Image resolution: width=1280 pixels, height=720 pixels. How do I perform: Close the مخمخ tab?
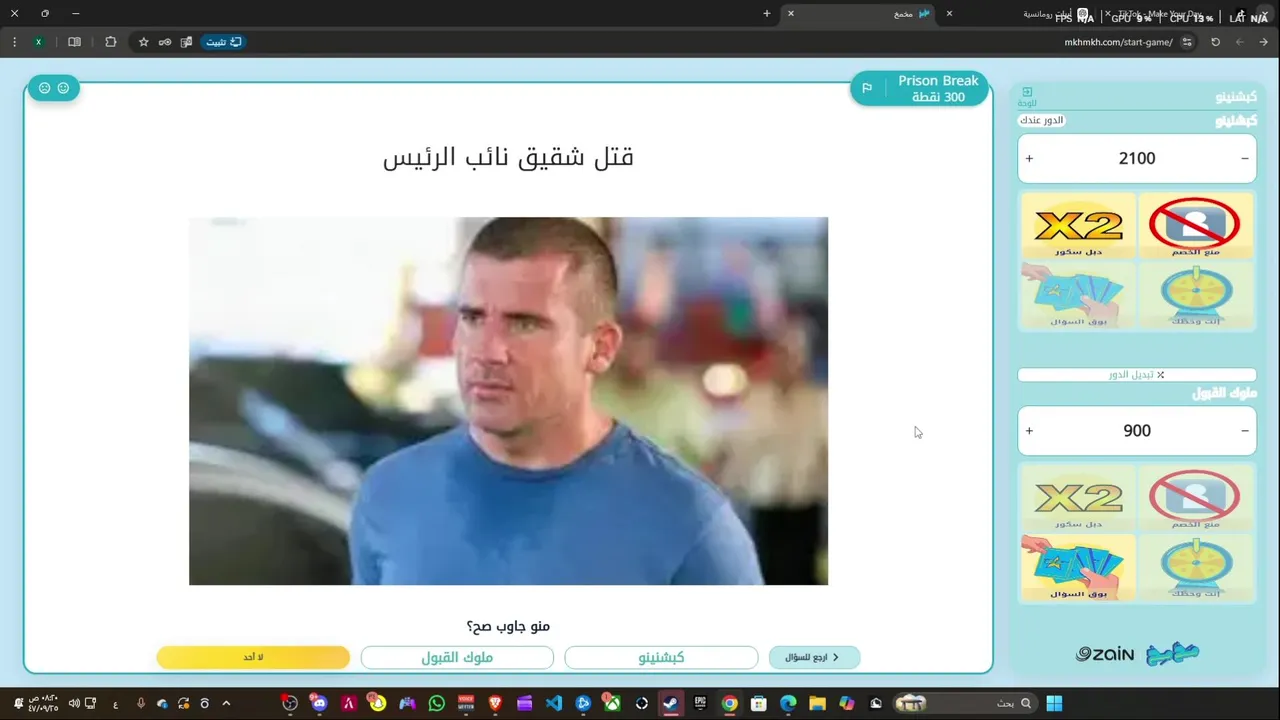(791, 13)
